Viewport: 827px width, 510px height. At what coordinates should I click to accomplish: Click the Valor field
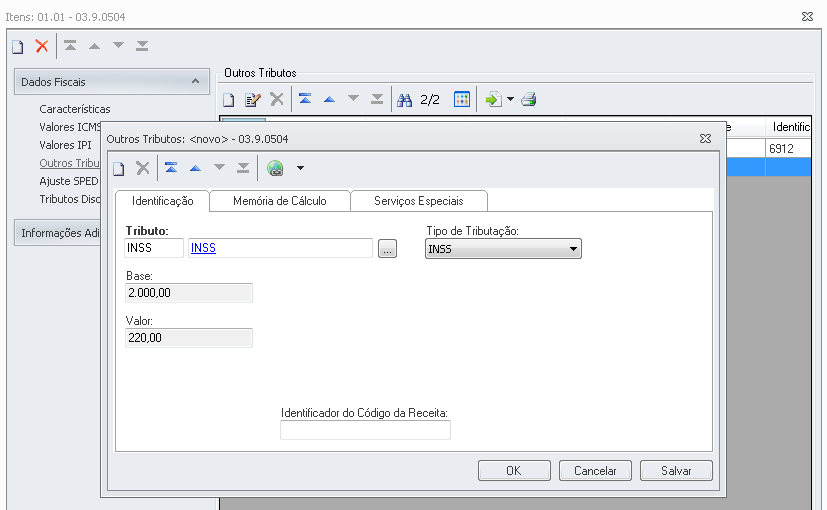(189, 338)
